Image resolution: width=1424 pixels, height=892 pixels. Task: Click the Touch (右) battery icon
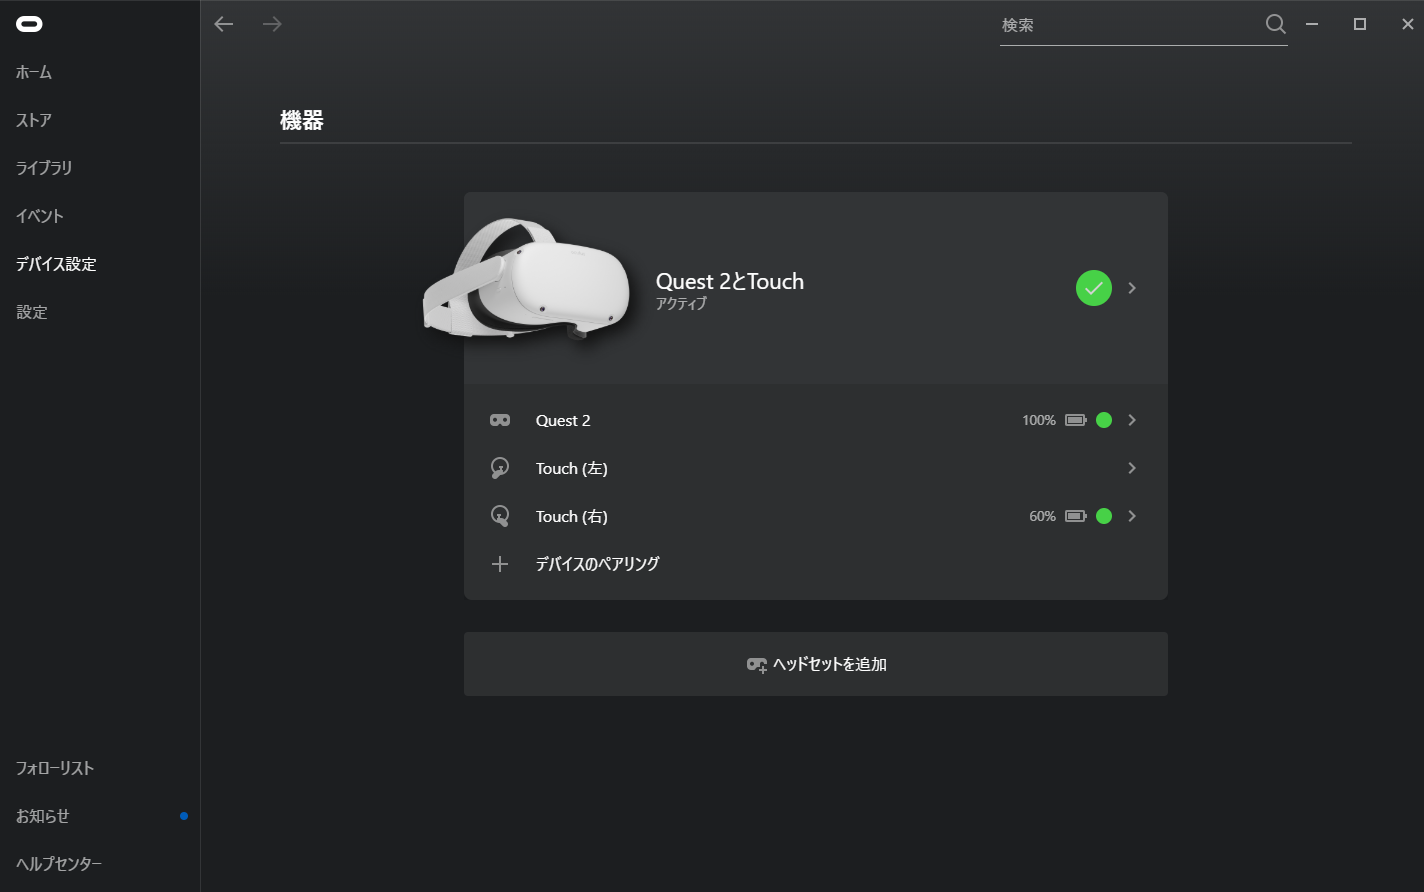(1076, 516)
